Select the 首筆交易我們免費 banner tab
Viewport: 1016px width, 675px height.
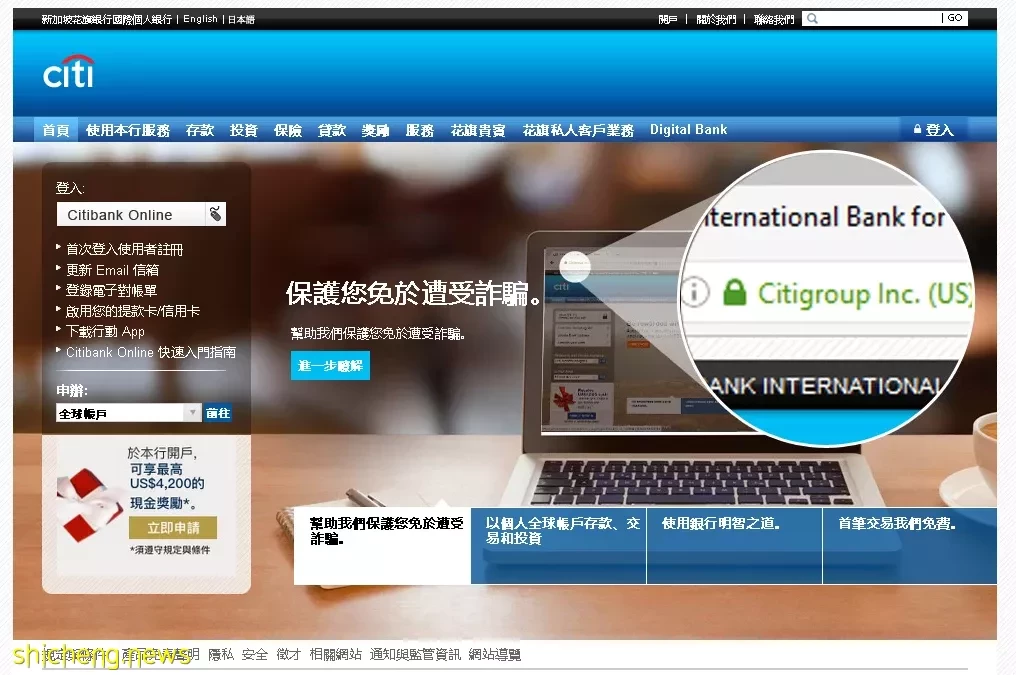click(910, 546)
